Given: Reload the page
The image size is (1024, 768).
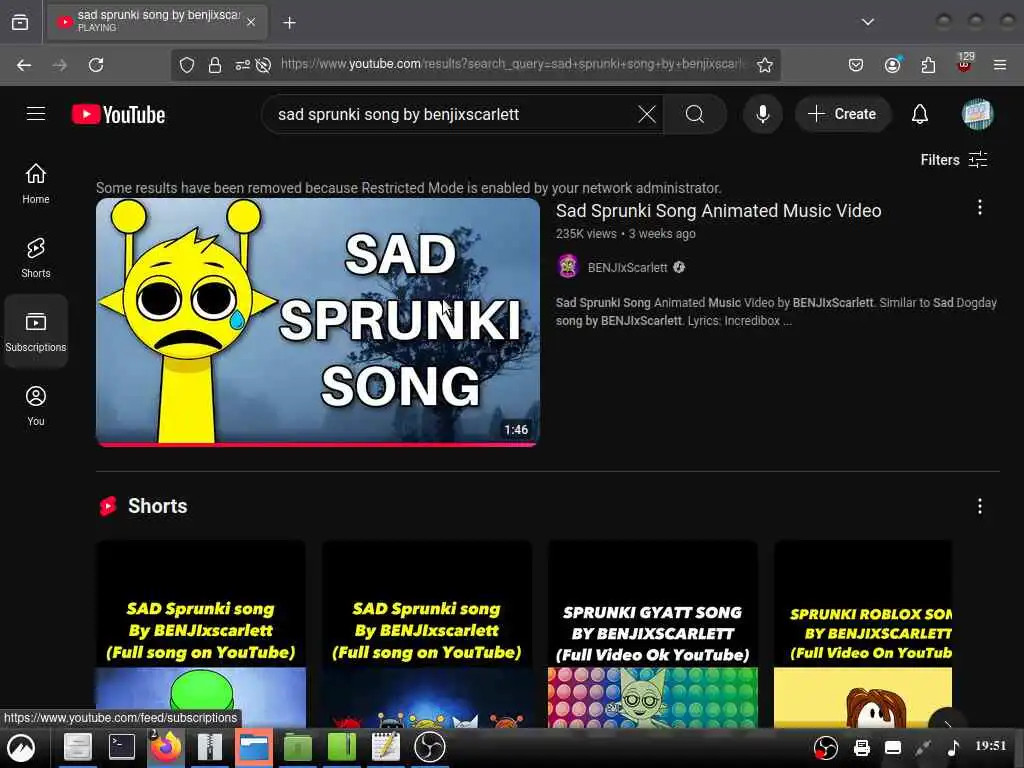Looking at the screenshot, I should pyautogui.click(x=96, y=65).
